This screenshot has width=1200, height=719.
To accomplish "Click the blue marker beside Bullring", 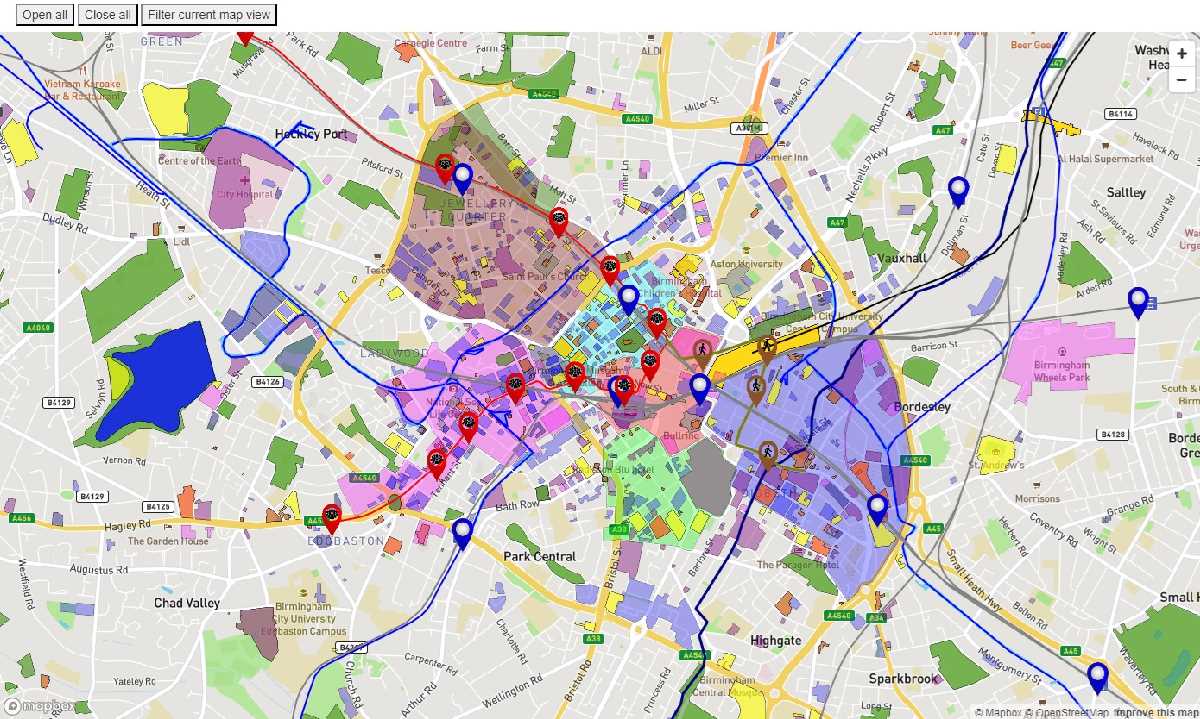I will point(700,387).
